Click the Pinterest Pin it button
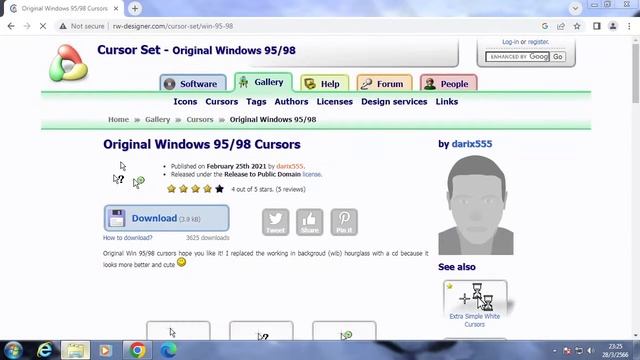Viewport: 640px width, 360px height. tap(344, 222)
